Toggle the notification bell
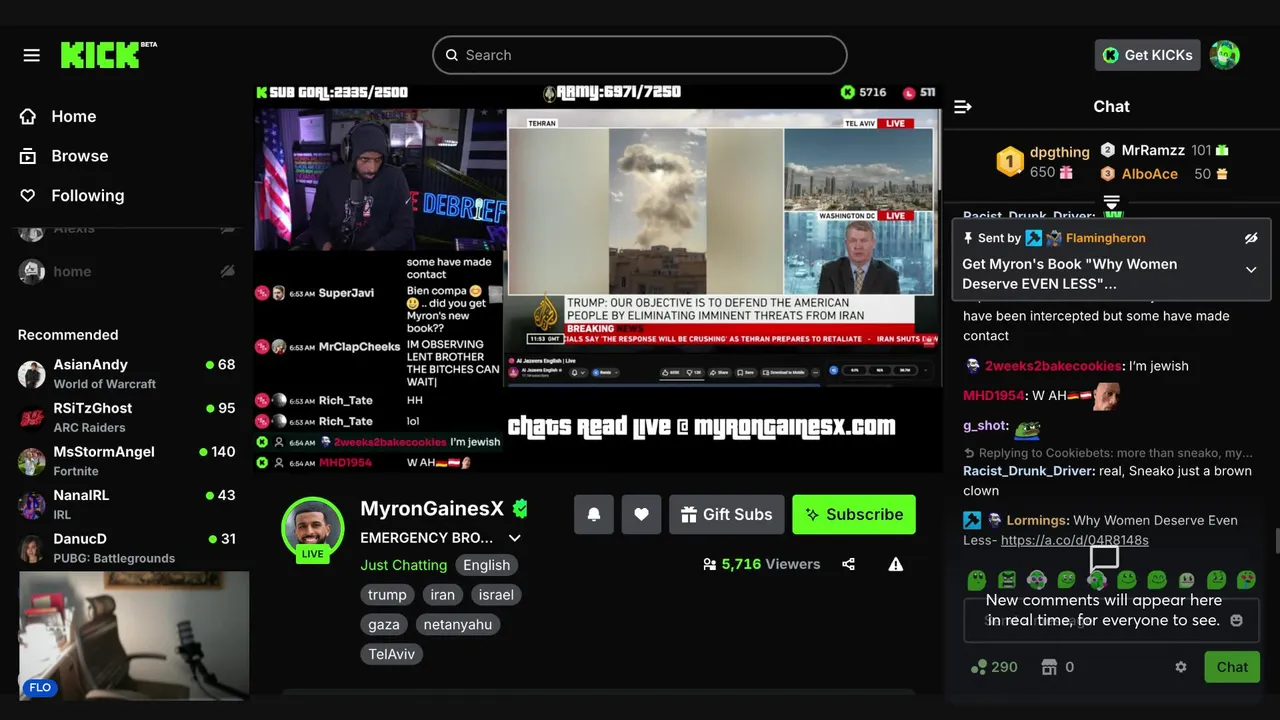 [x=594, y=514]
